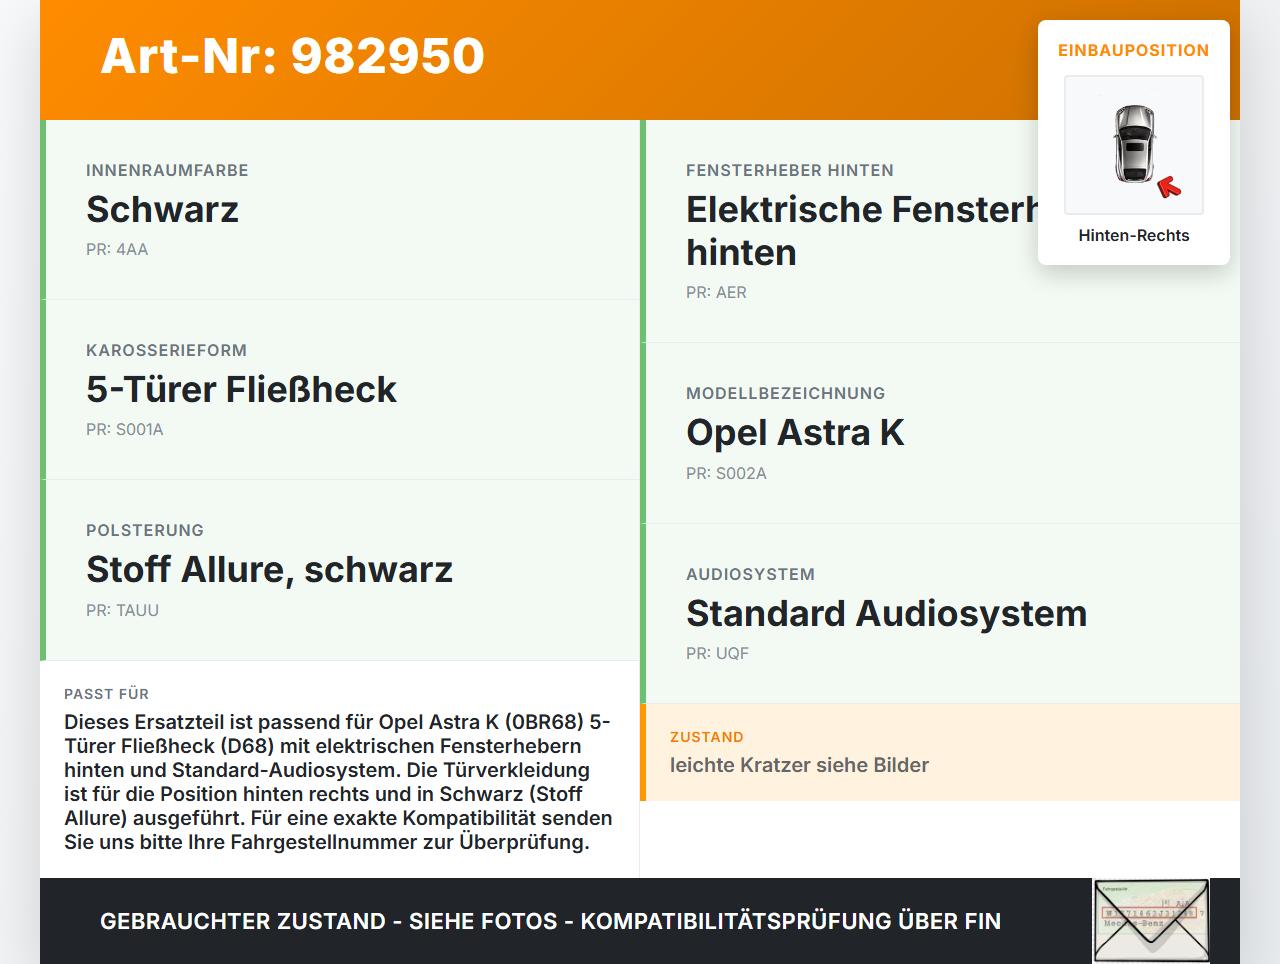Click the code 'PR: AER'
Viewport: 1280px width, 964px height.
[716, 292]
